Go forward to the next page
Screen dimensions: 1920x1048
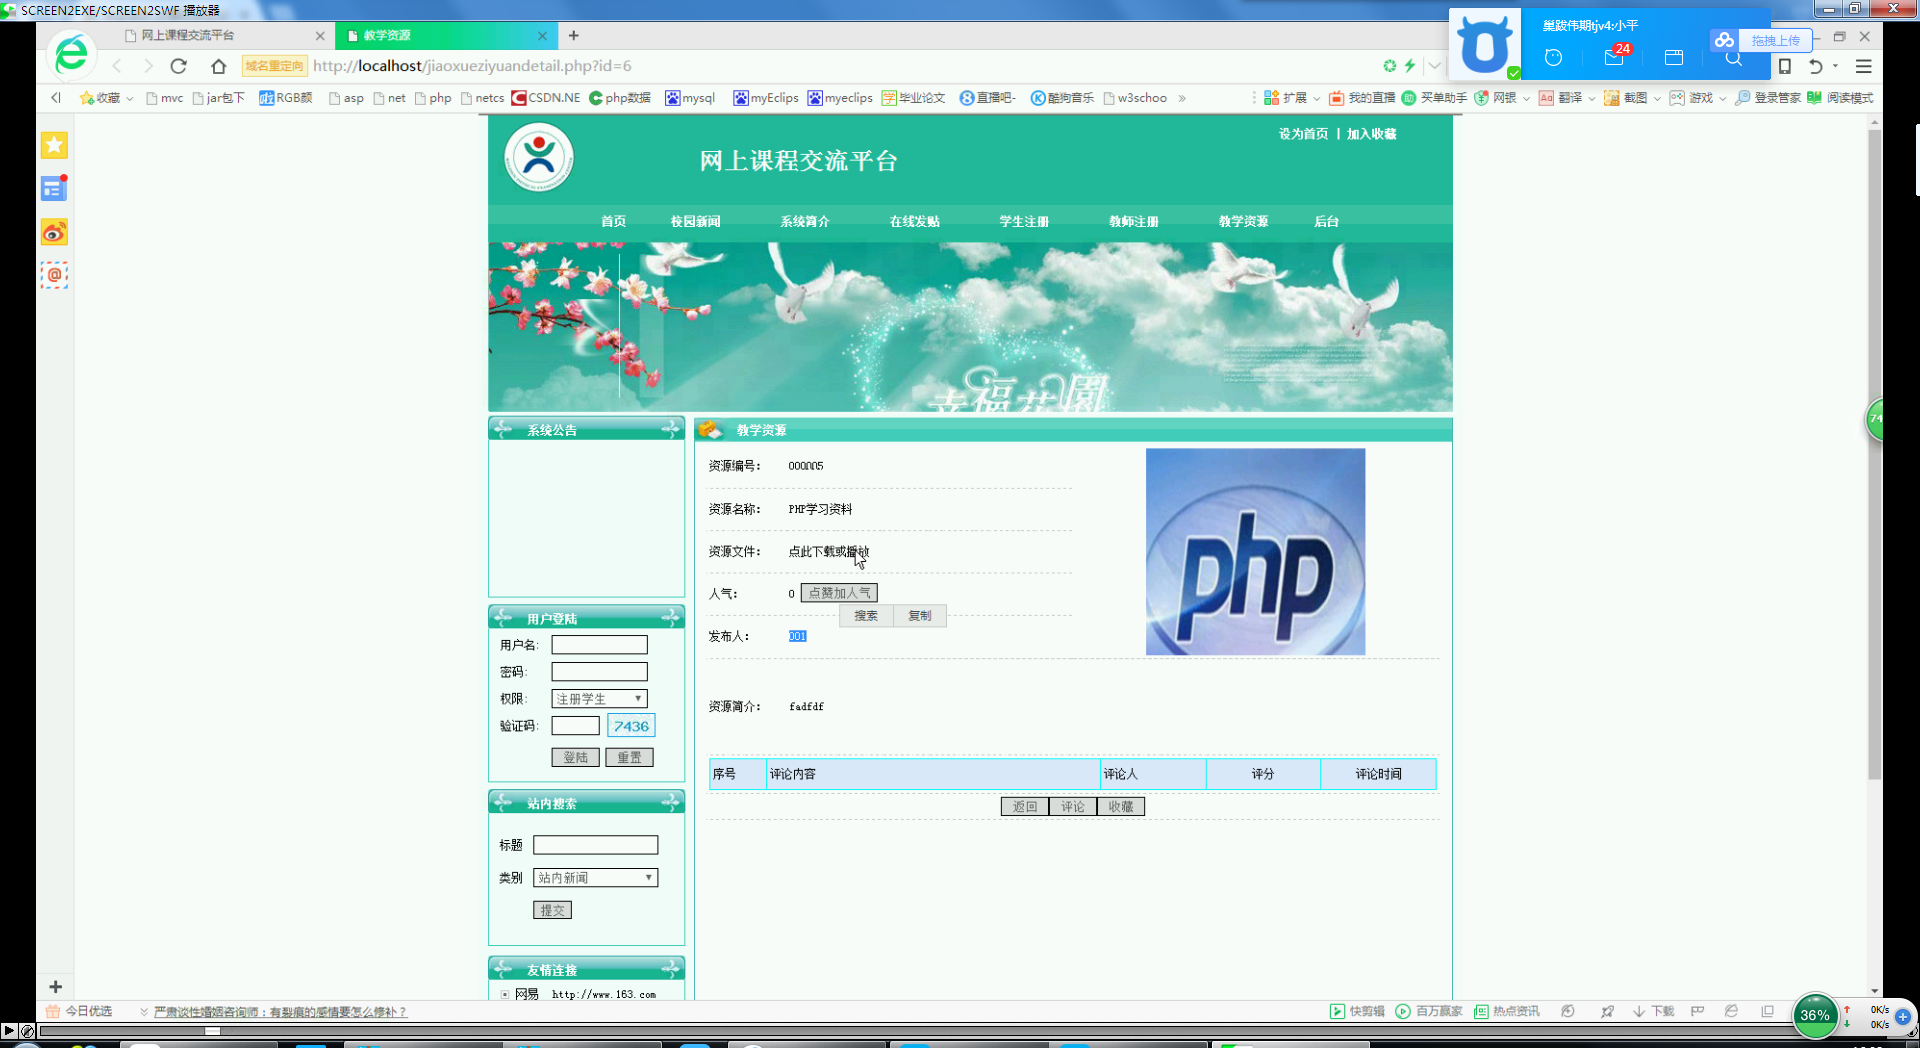pyautogui.click(x=148, y=66)
